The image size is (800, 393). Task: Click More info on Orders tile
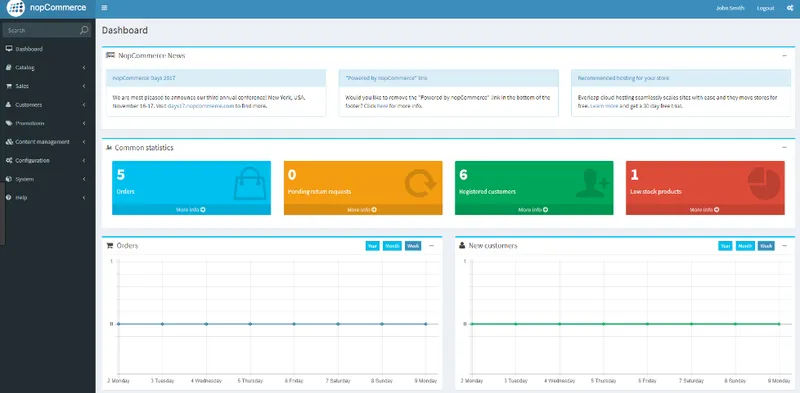click(191, 210)
